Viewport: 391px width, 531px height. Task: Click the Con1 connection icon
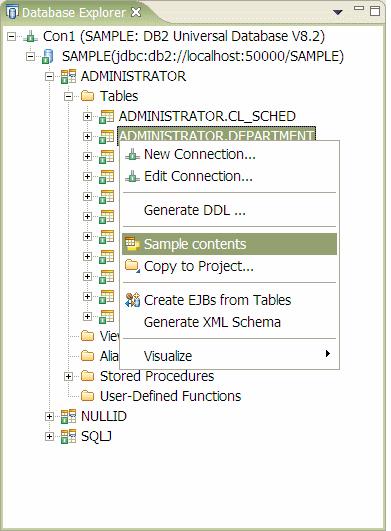(x=30, y=36)
